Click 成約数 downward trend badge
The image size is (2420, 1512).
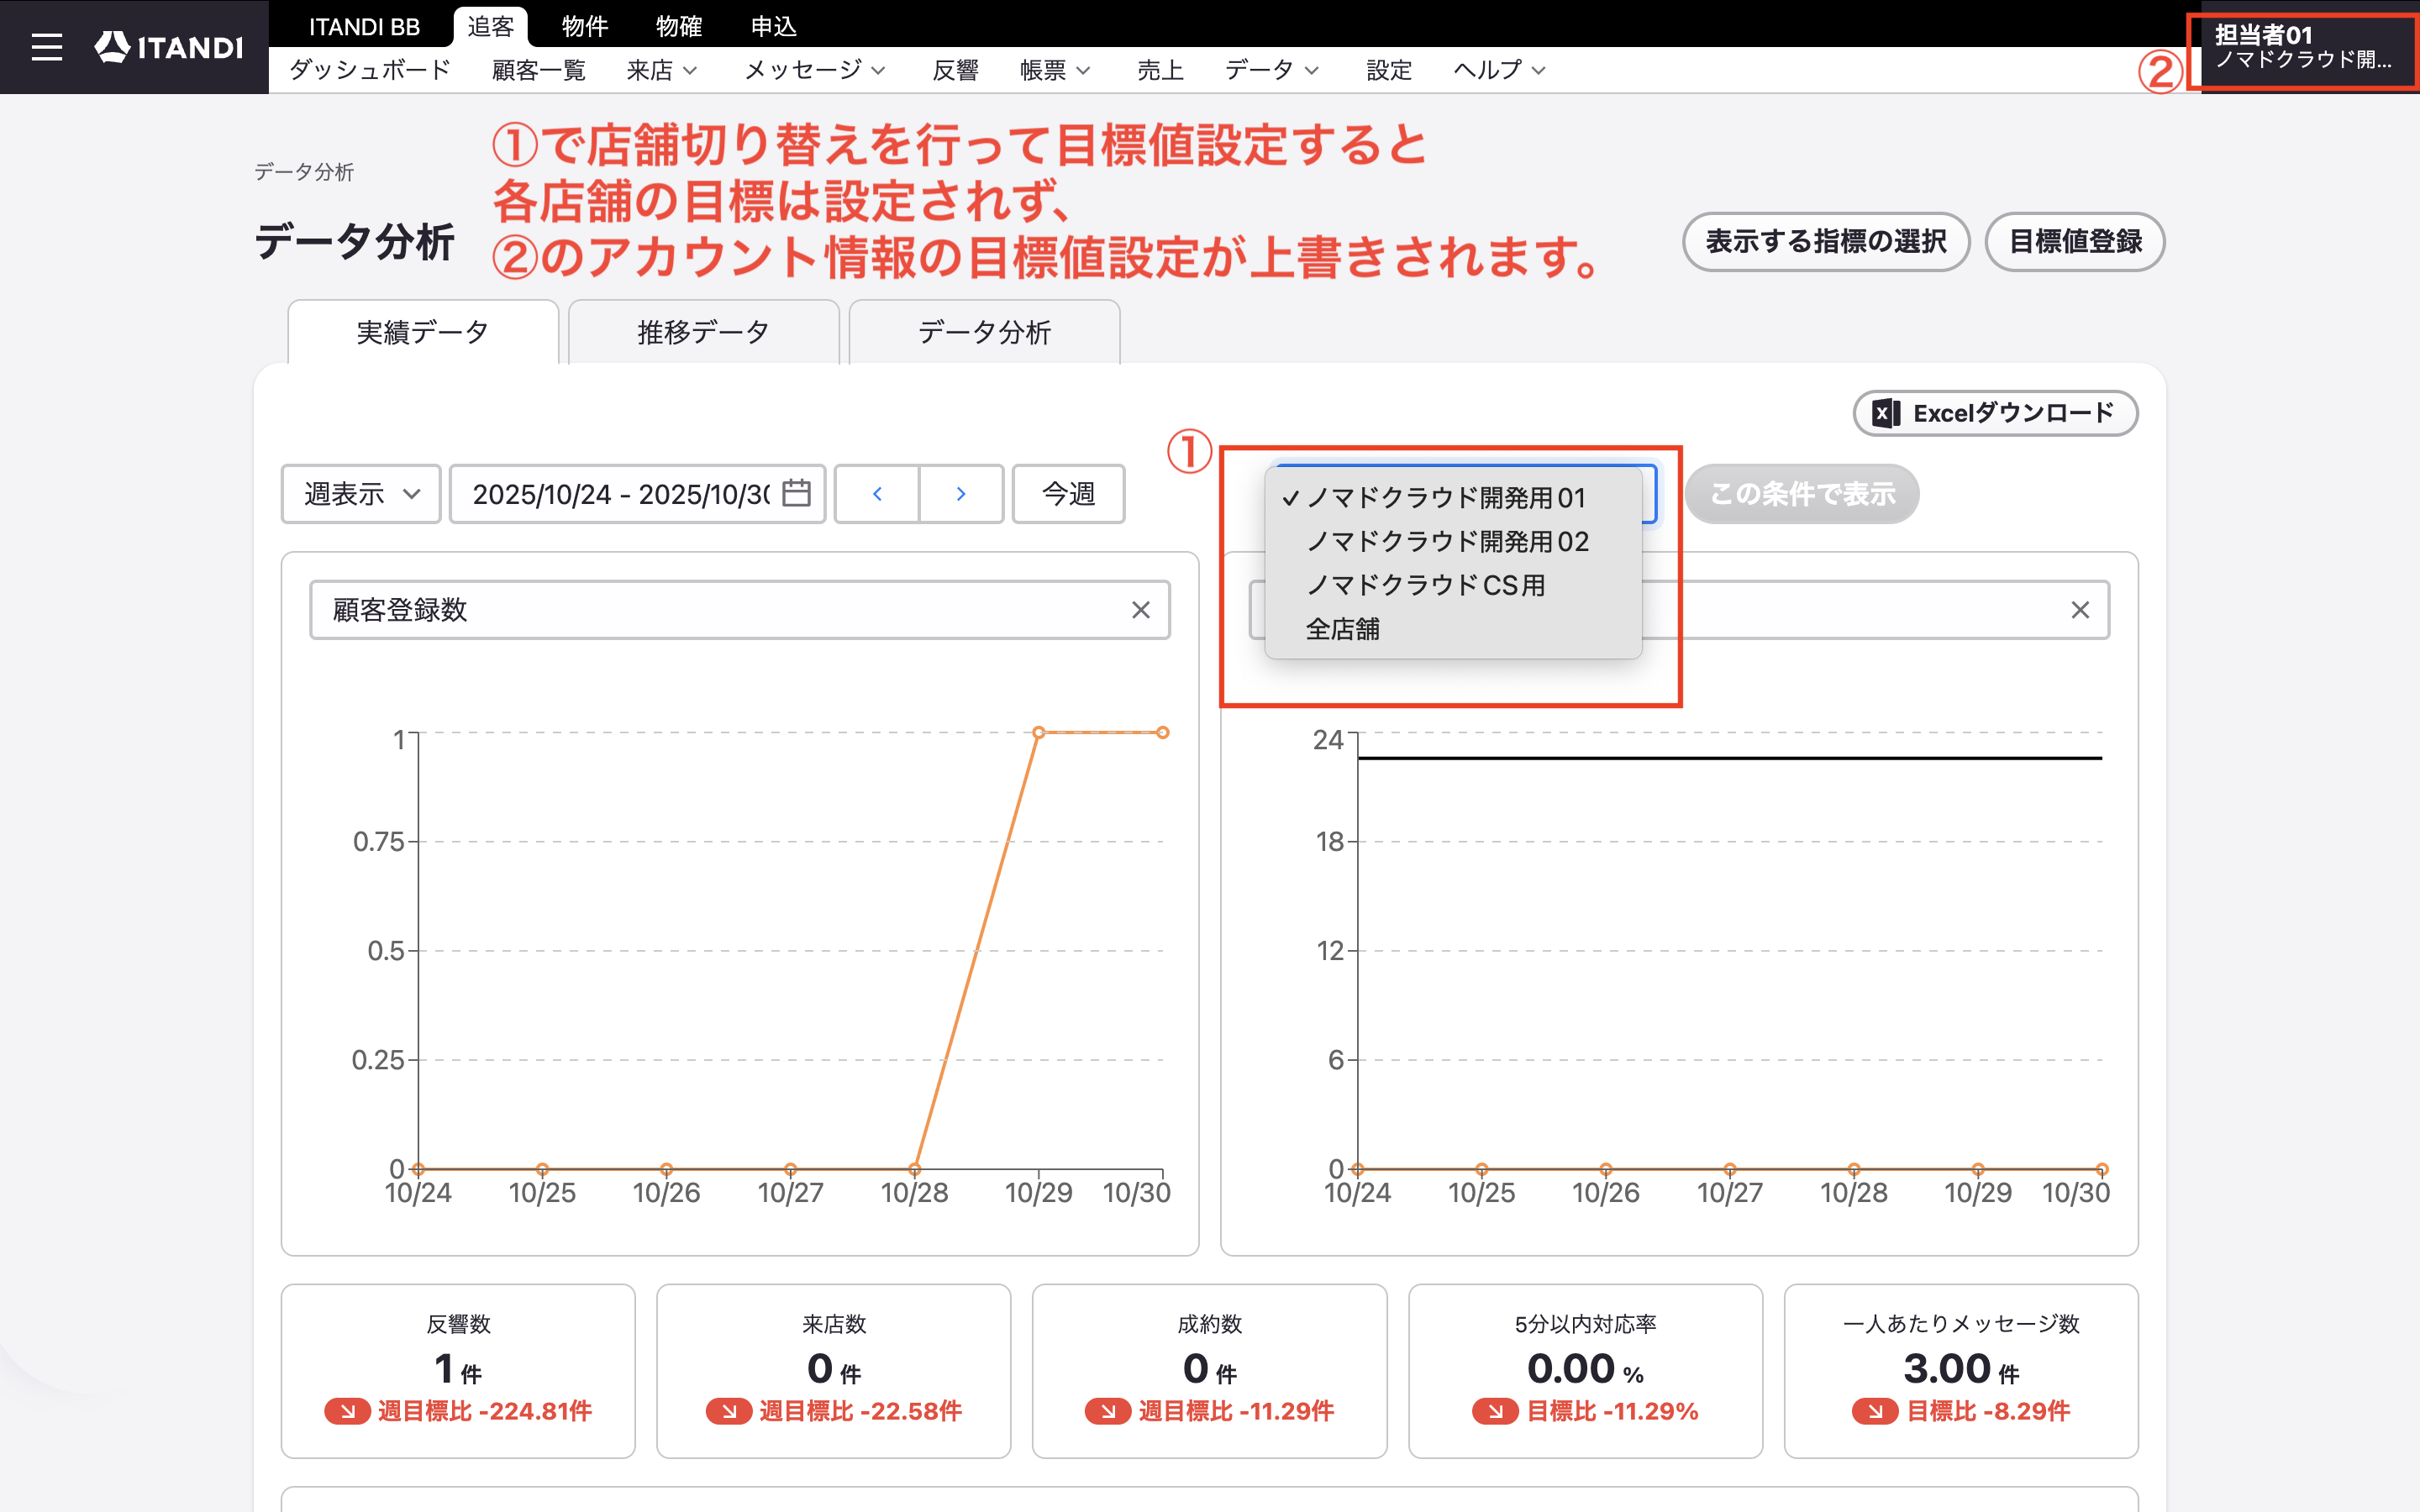coord(1108,1411)
